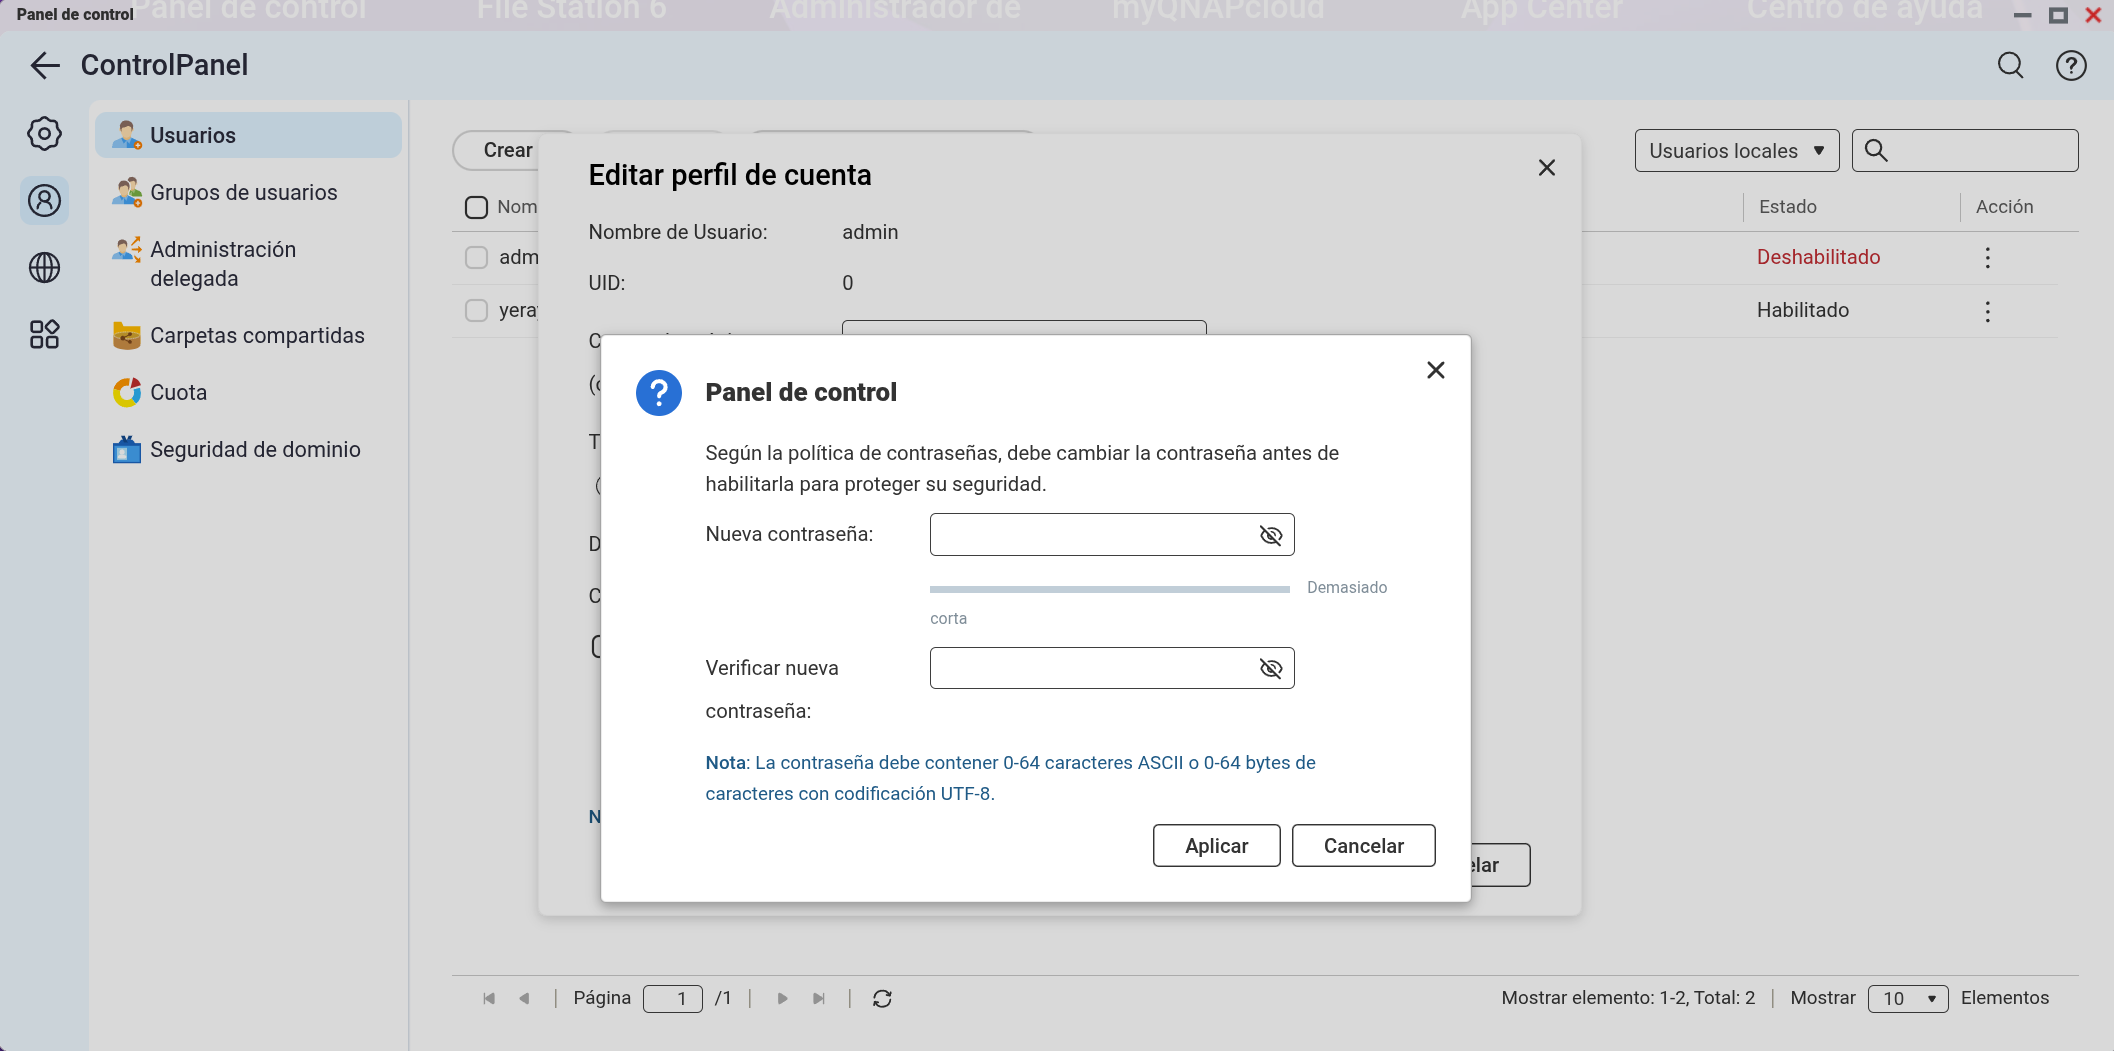Toggle the select-all users checkbox
Image resolution: width=2114 pixels, height=1051 pixels.
pyautogui.click(x=476, y=207)
